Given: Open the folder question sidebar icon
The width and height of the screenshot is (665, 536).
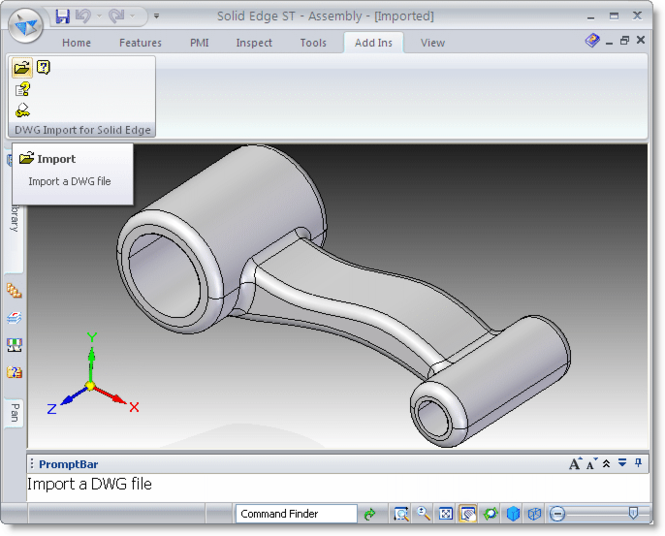Looking at the screenshot, I should click(14, 372).
